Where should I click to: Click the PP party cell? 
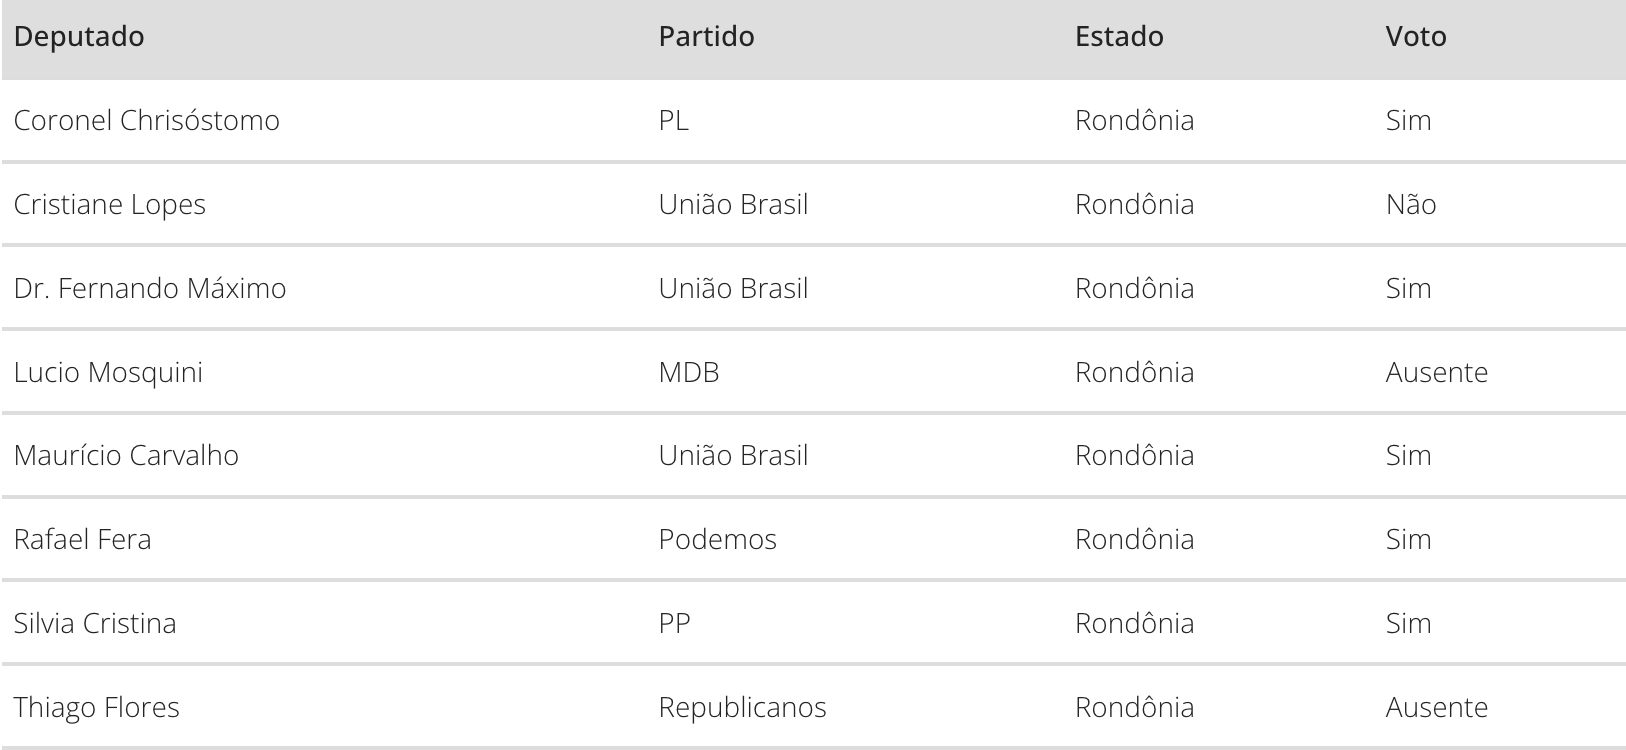pos(674,624)
